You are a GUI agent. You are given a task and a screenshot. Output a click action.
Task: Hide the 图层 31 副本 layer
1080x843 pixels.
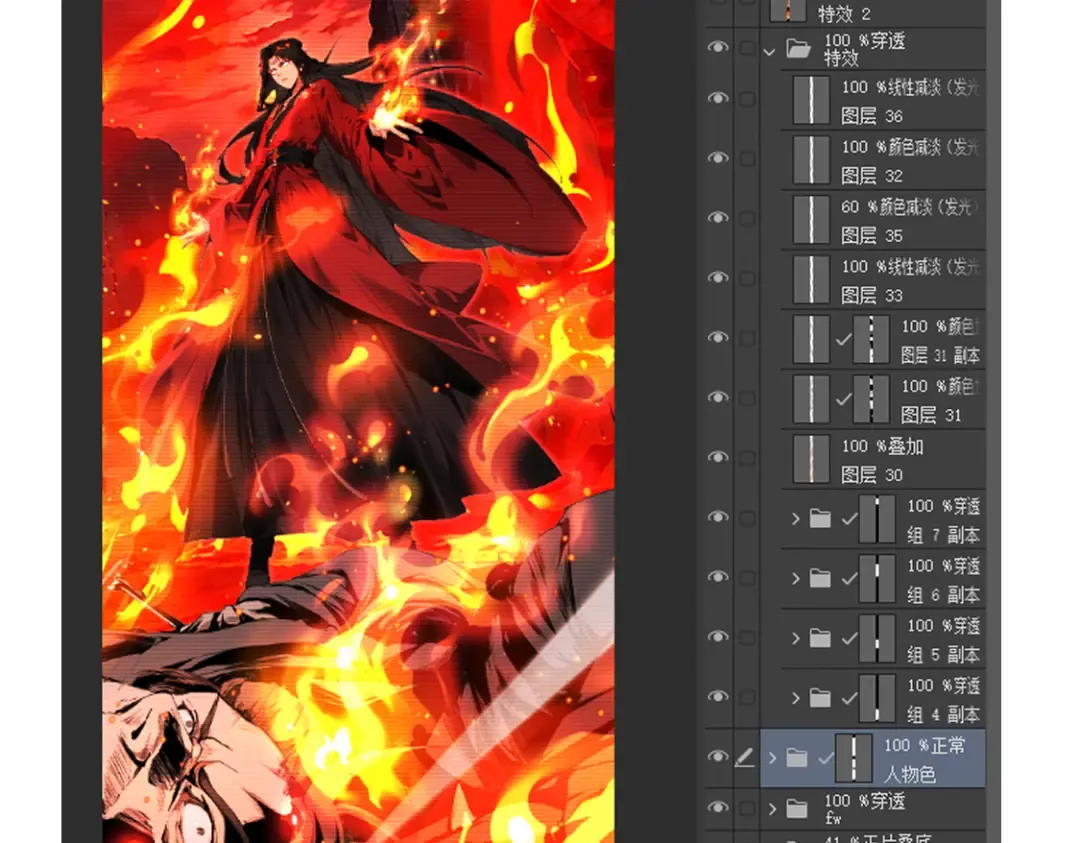[x=718, y=337]
